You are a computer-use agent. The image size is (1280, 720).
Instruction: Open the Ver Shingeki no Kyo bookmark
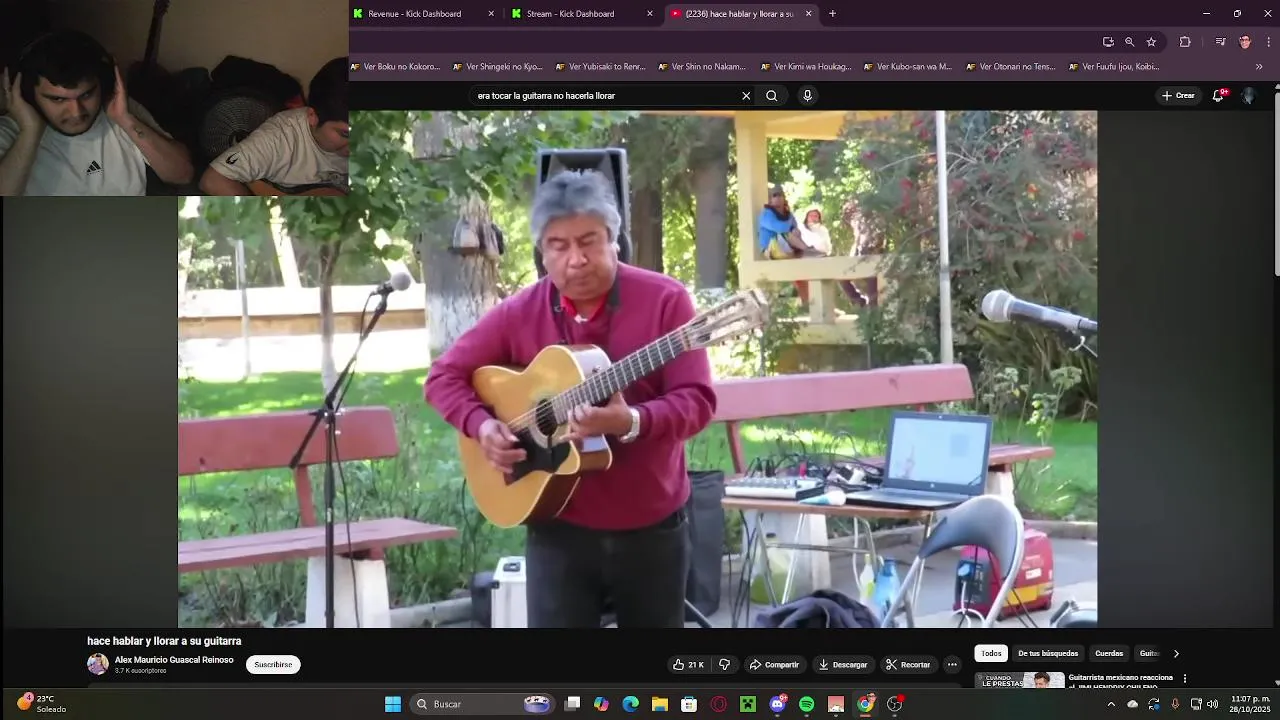497,67
